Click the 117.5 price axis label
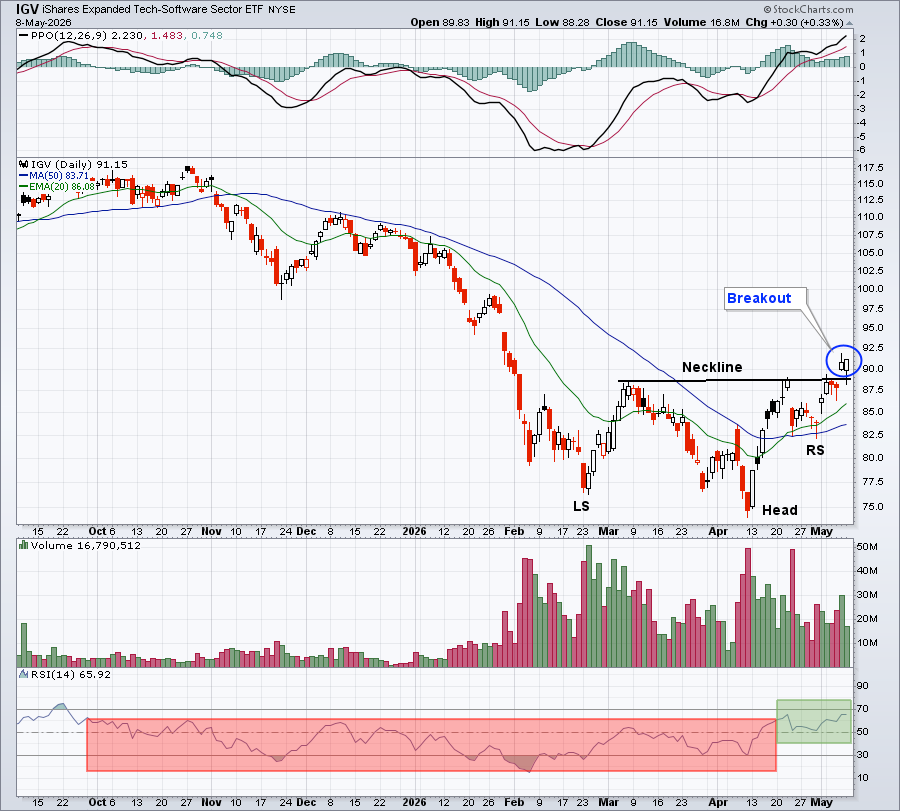 871,168
